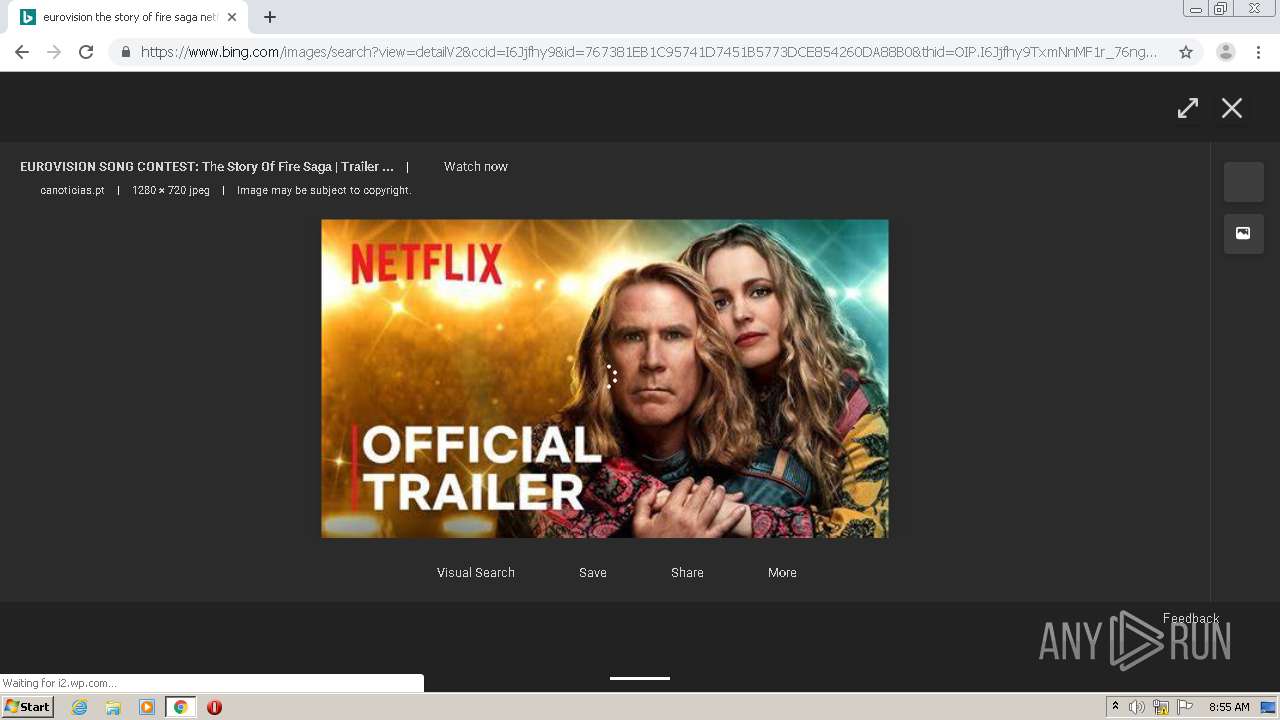1280x720 pixels.
Task: Expand image viewer to full screen
Action: 1187,108
